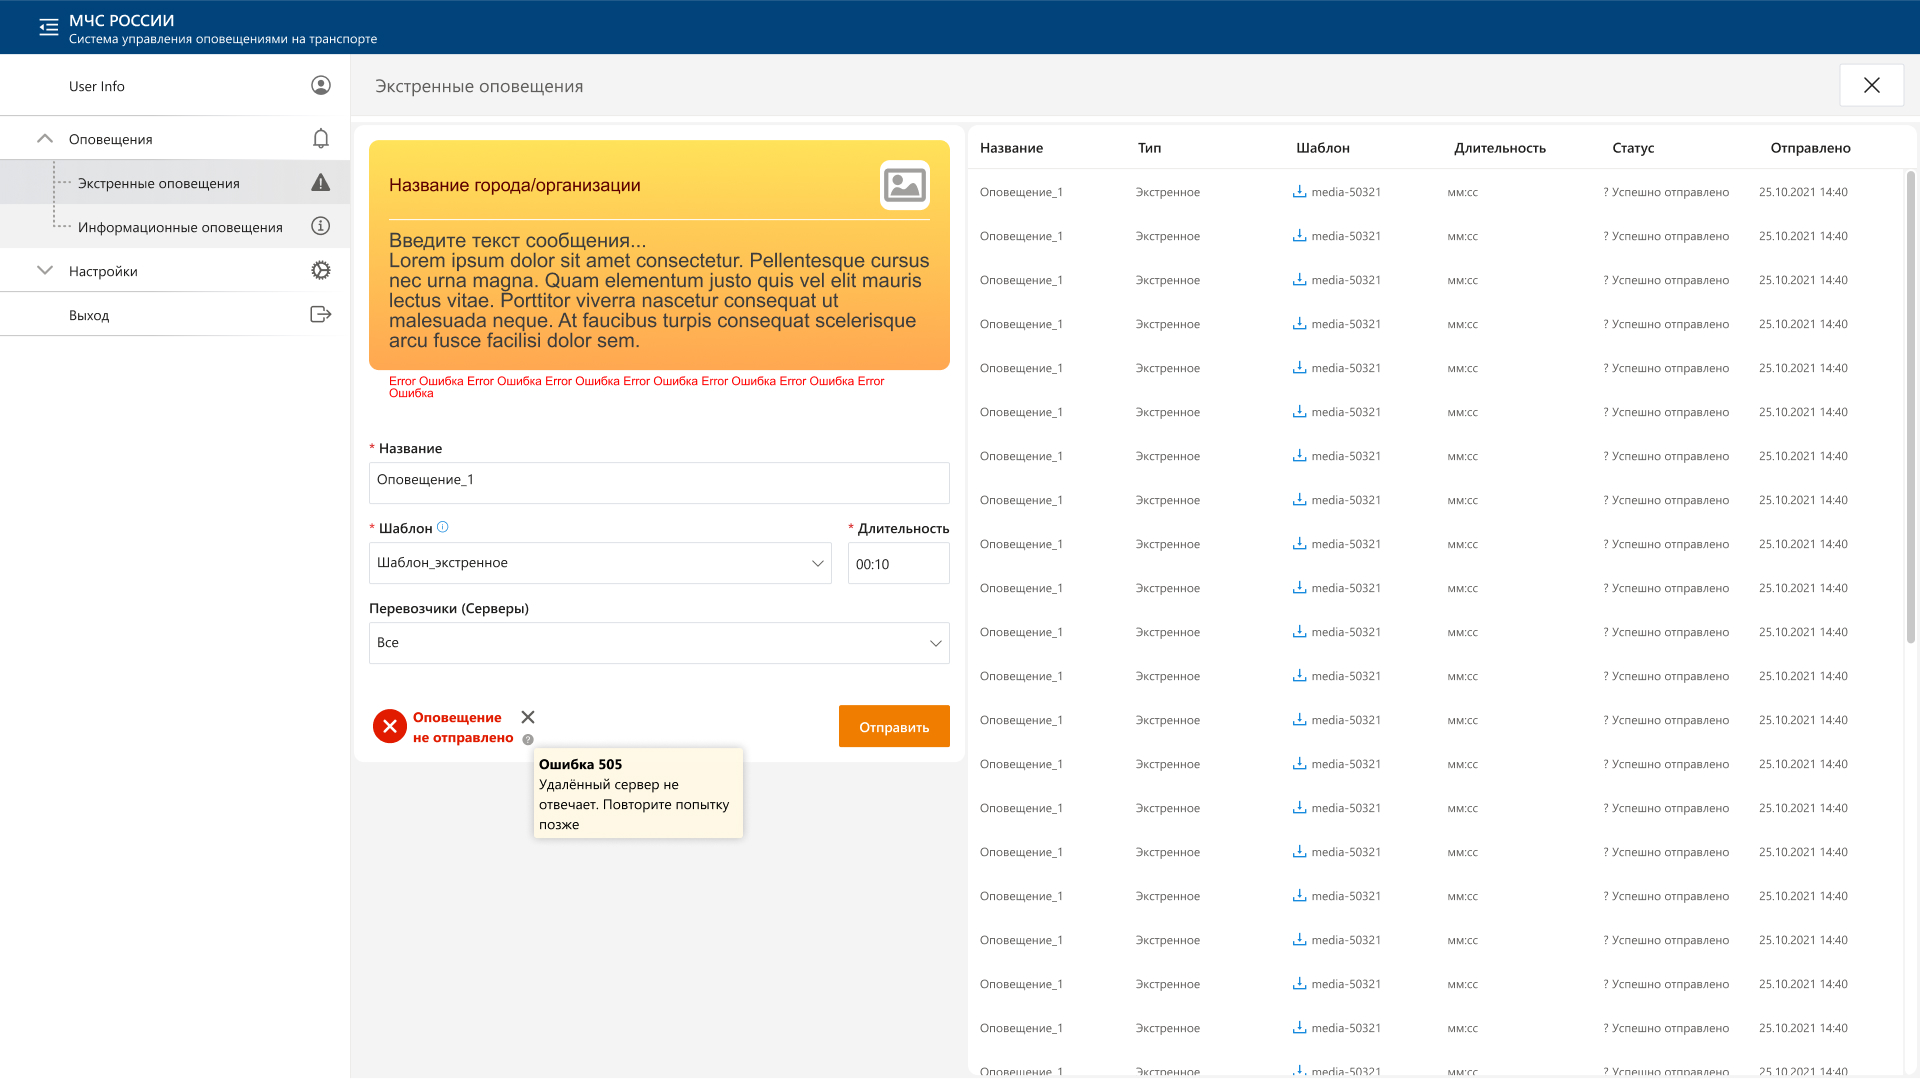Select Выход menu item

pyautogui.click(x=89, y=316)
